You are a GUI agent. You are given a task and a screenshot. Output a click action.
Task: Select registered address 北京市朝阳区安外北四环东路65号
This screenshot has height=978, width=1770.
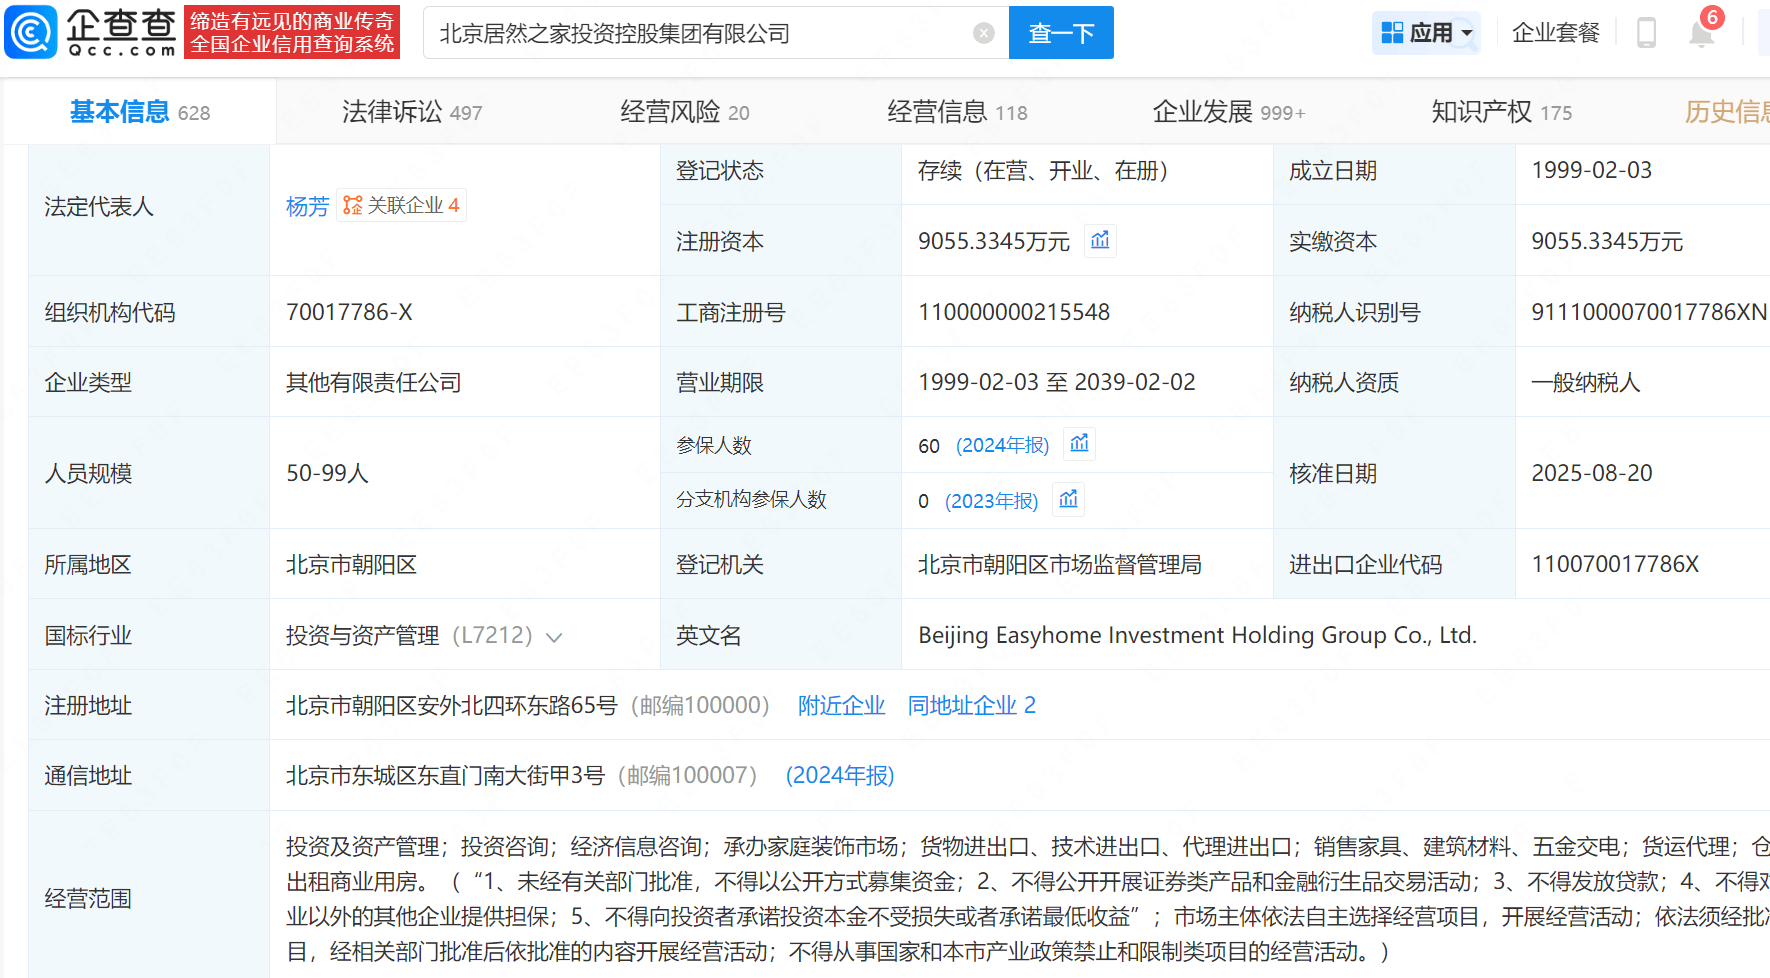[x=452, y=705]
